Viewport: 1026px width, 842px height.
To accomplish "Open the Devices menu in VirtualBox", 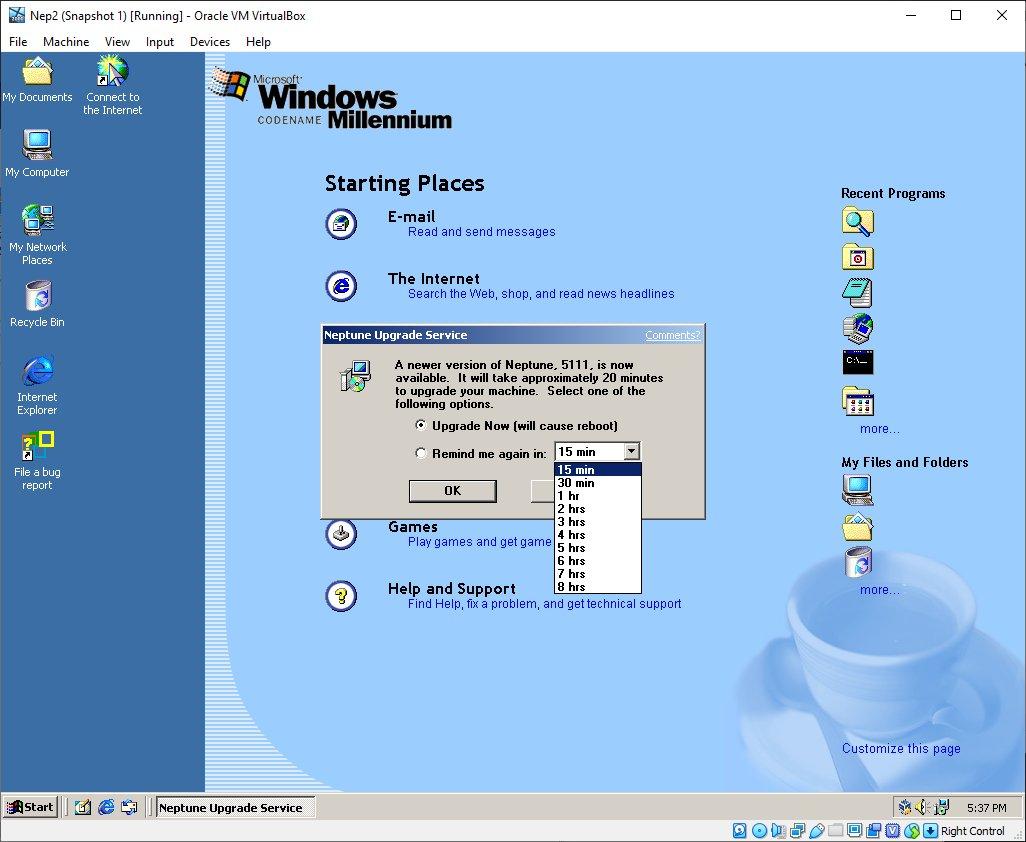I will point(209,42).
